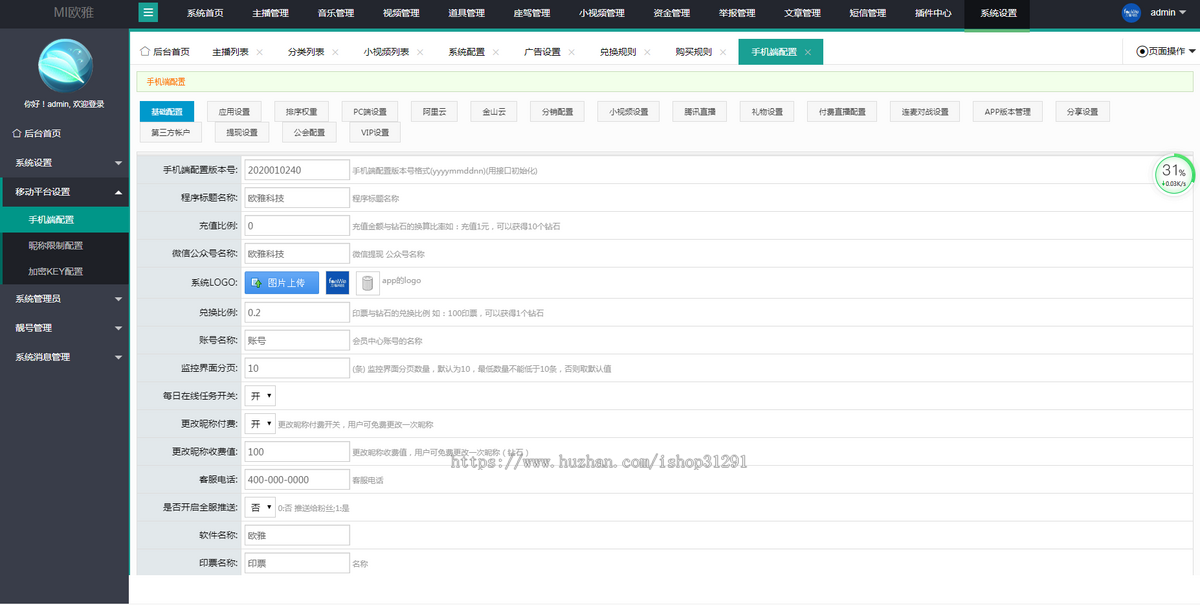Open the 更改昵称付费 dropdown
Viewport: 1200px width, 605px height.
(x=260, y=424)
